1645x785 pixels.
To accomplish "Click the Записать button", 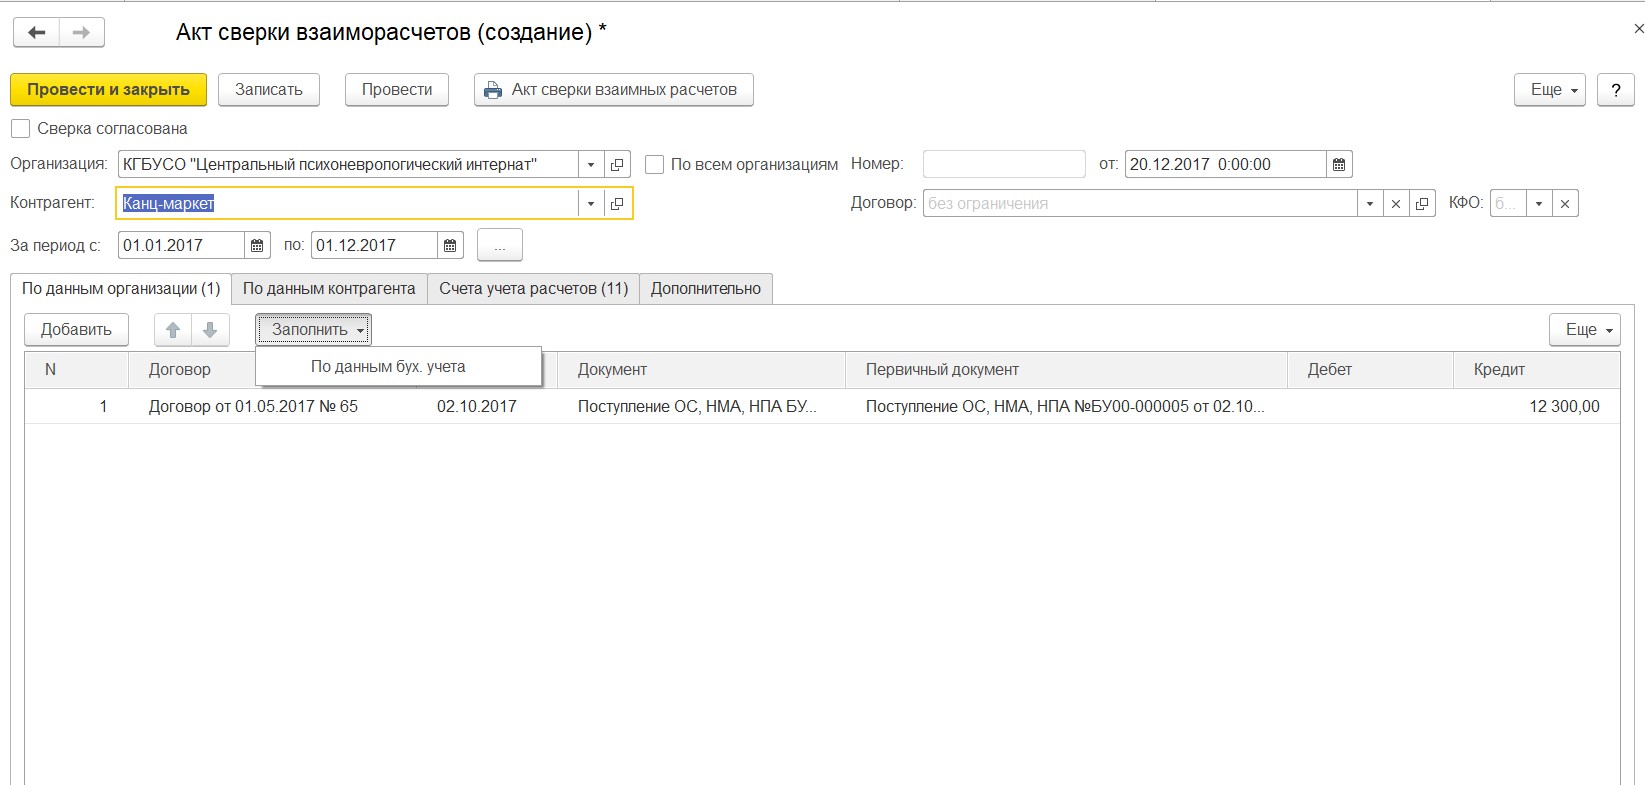I will pyautogui.click(x=269, y=90).
